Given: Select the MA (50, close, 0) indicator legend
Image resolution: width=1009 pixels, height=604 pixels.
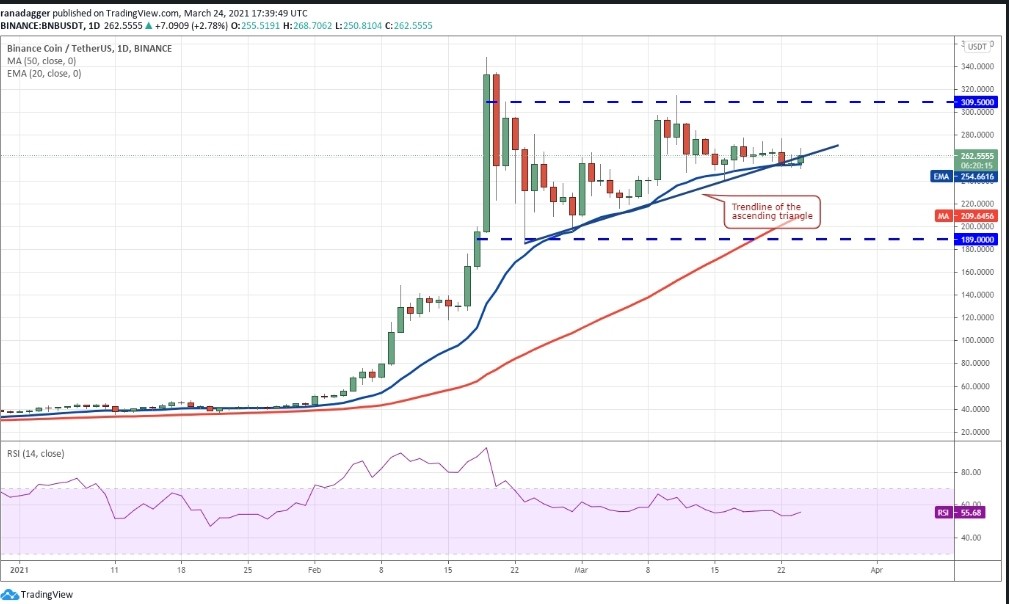Looking at the screenshot, I should click(x=41, y=61).
